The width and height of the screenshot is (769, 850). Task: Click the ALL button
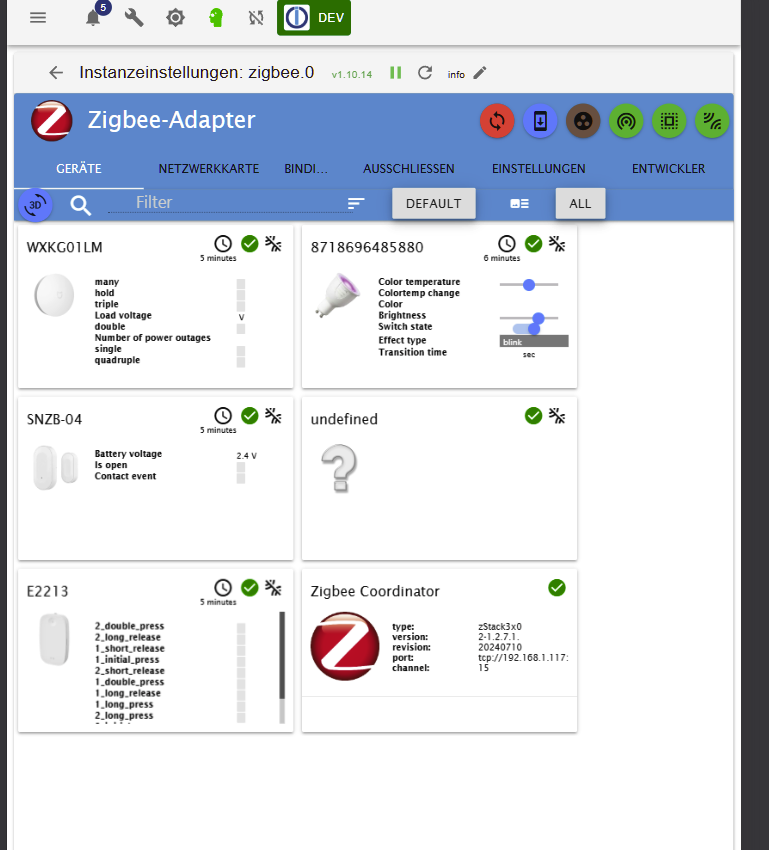pyautogui.click(x=580, y=203)
